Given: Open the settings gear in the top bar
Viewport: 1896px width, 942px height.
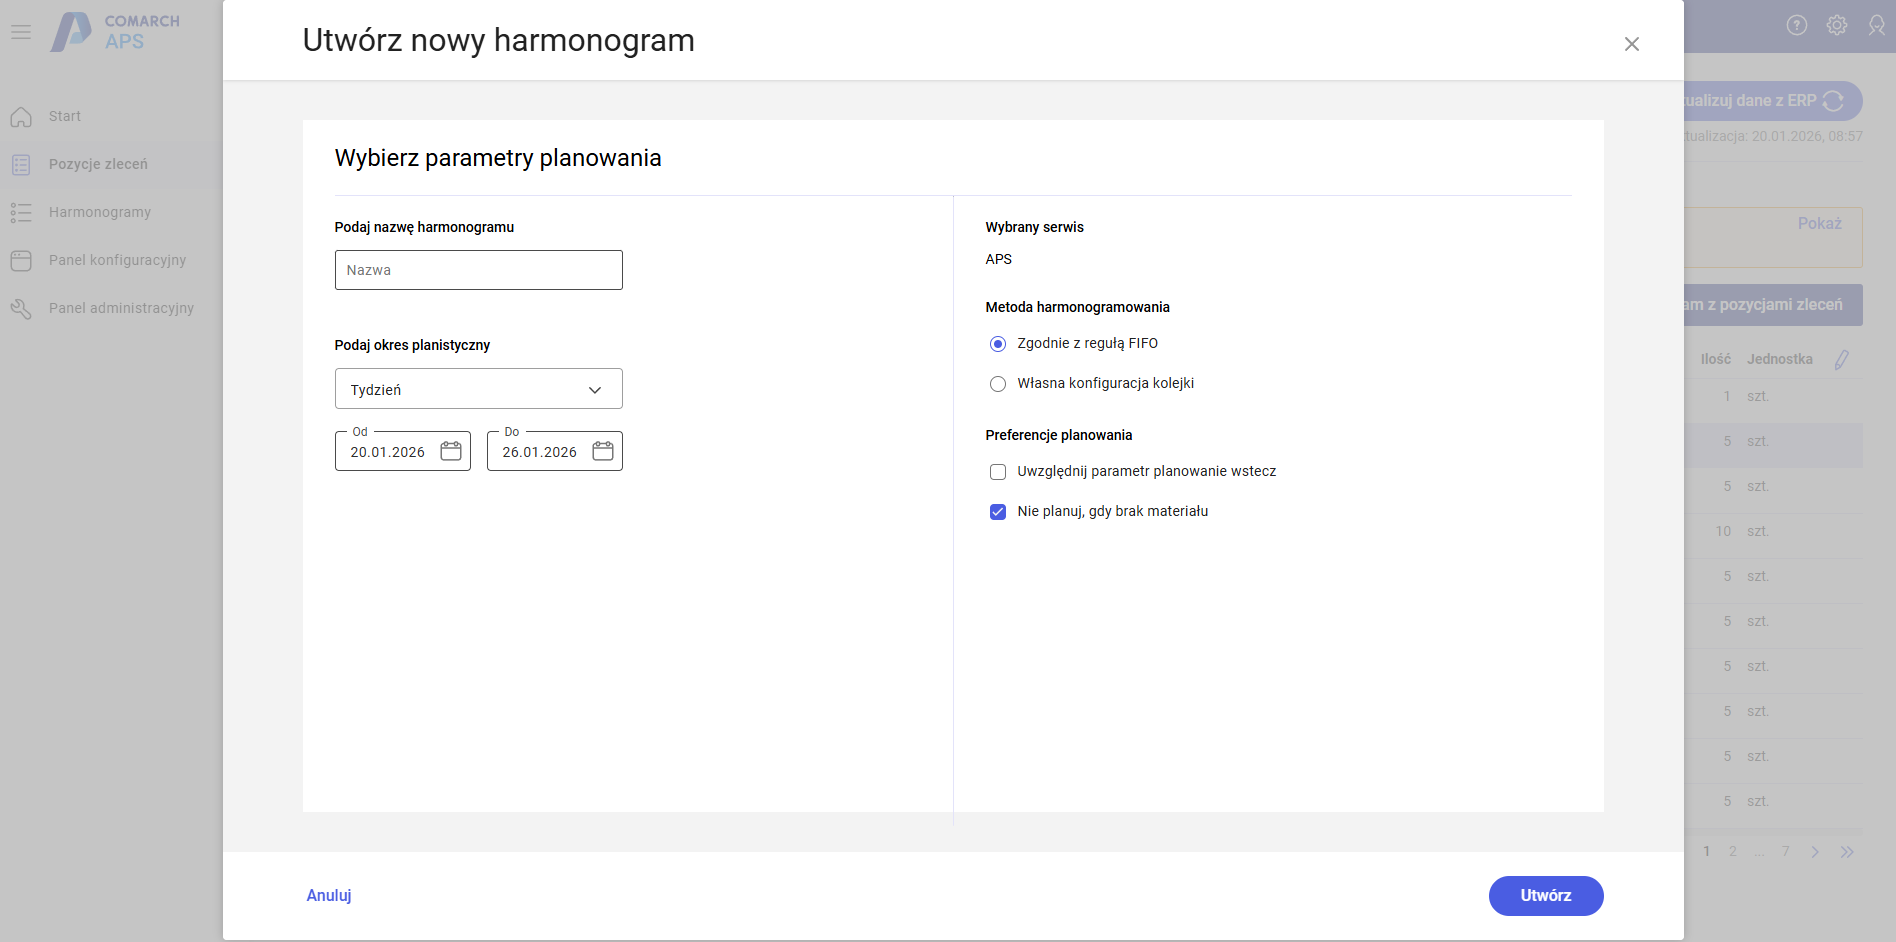Looking at the screenshot, I should 1837,25.
